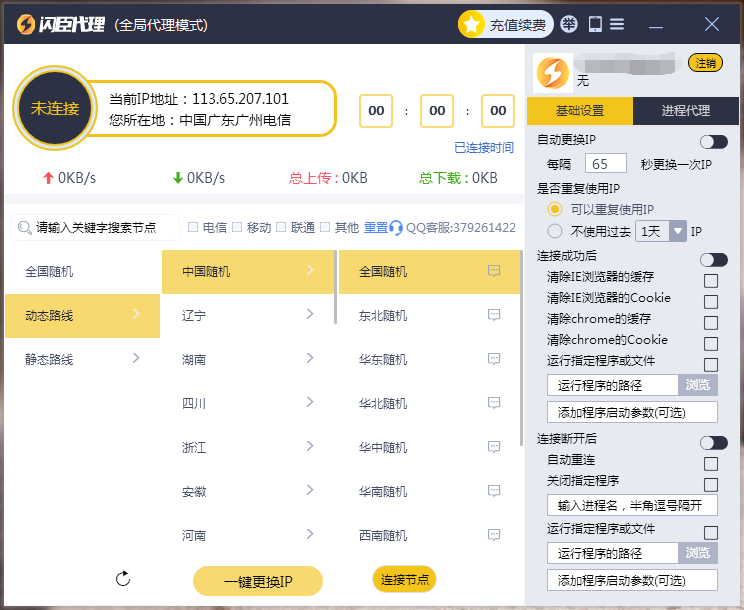Click 输入进程名 process name field
744x610 pixels.
632,505
